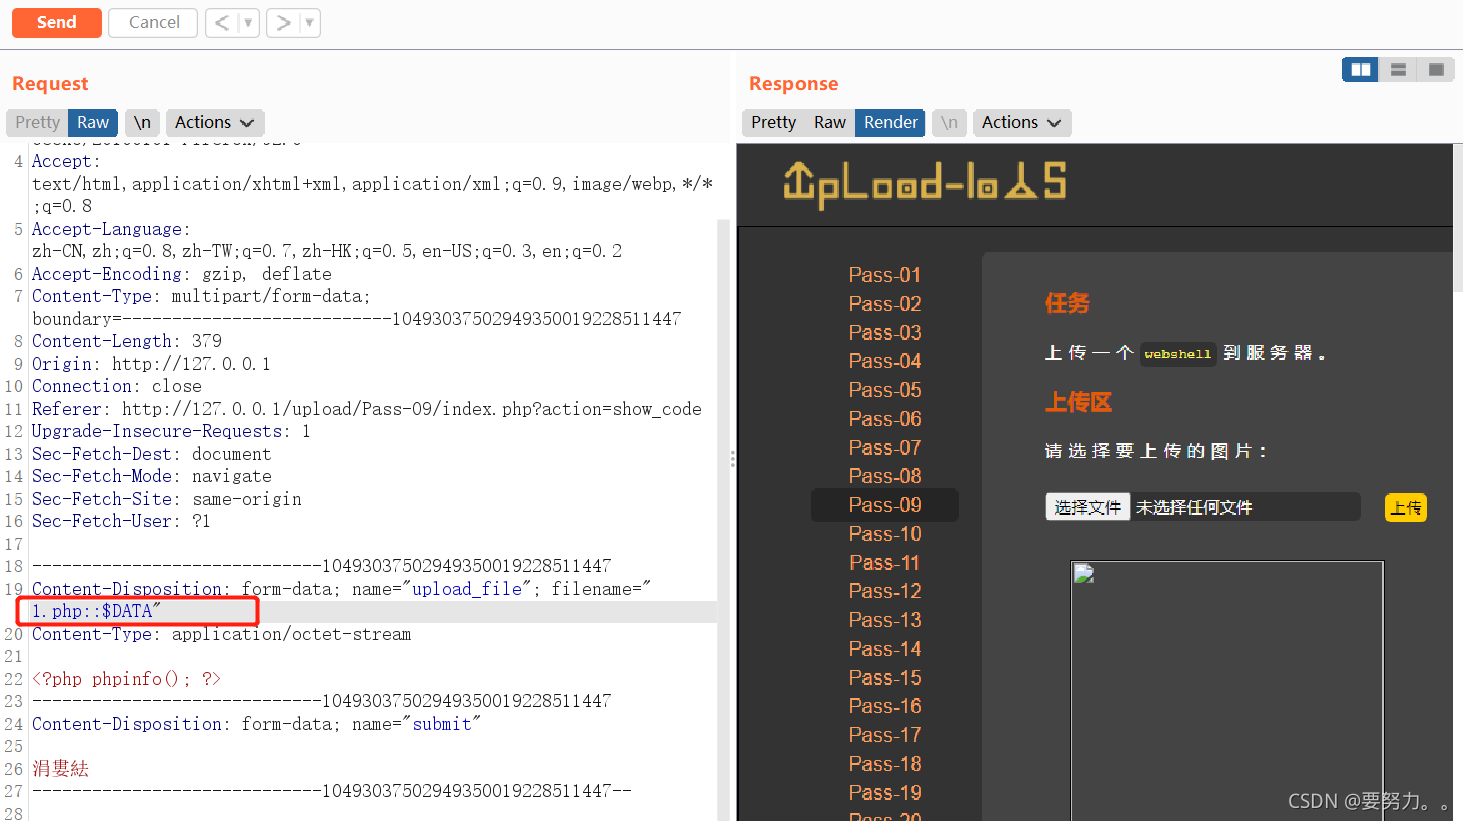Open the Pass-06 link
This screenshot has width=1463, height=821.
885,419
